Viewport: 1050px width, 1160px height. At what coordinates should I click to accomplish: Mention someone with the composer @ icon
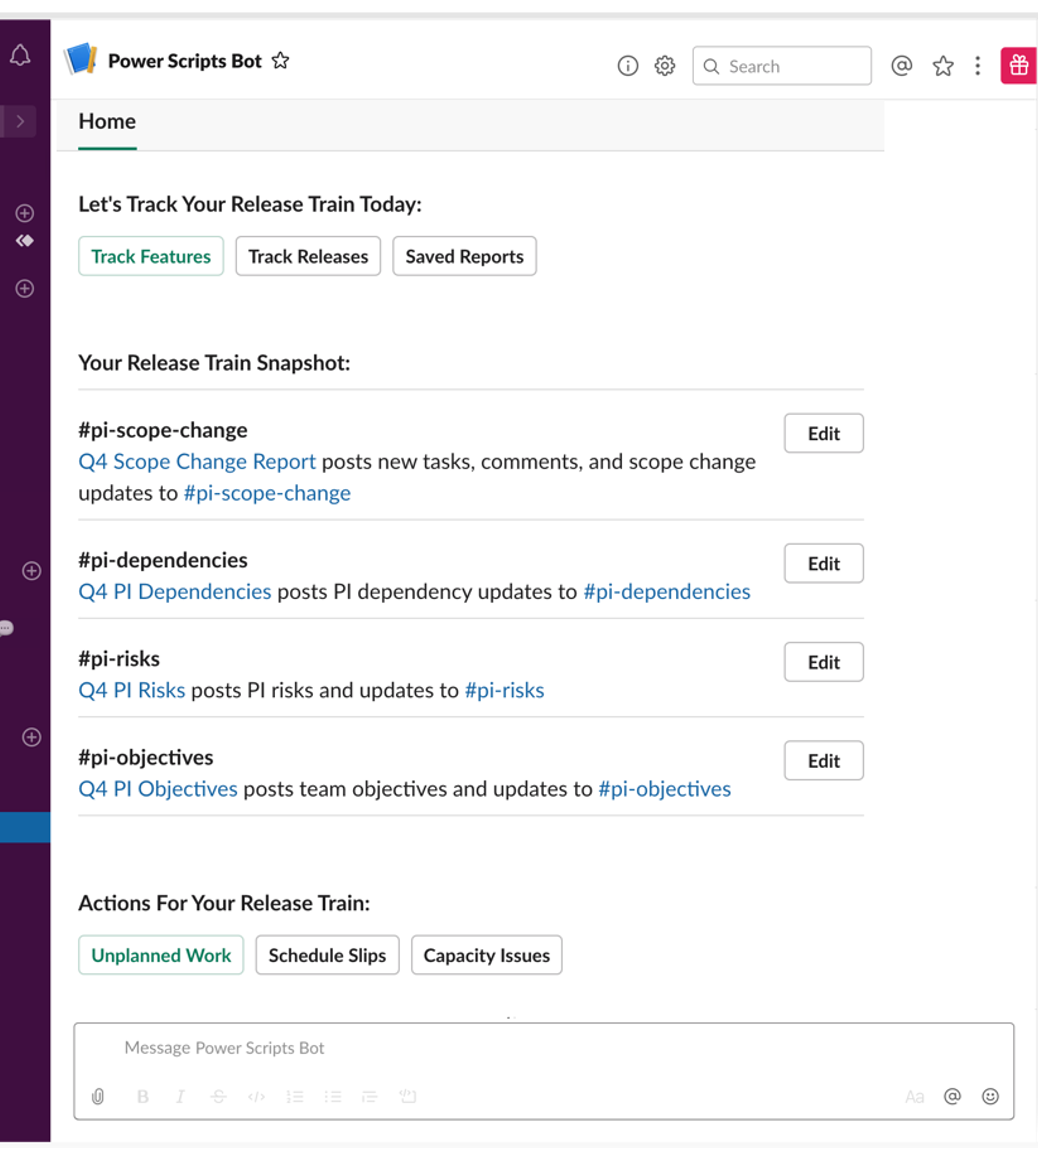click(952, 1096)
